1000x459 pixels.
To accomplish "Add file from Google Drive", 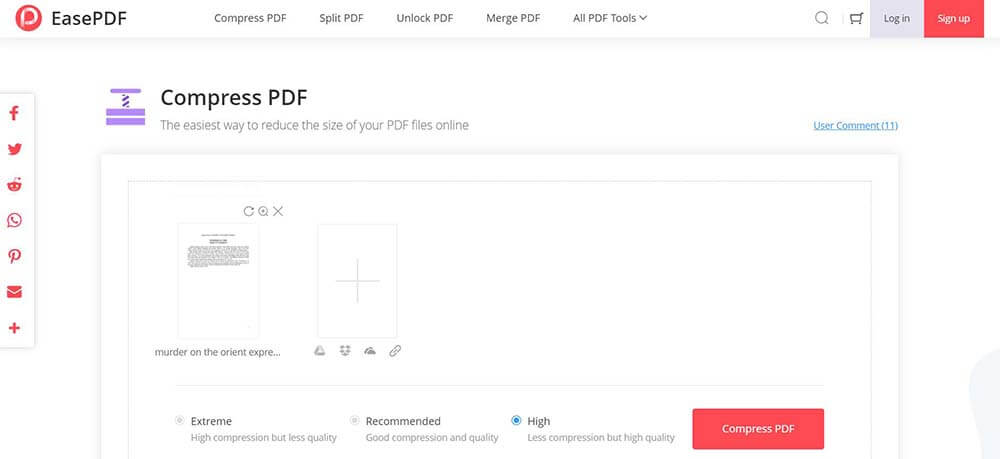I will (x=320, y=351).
